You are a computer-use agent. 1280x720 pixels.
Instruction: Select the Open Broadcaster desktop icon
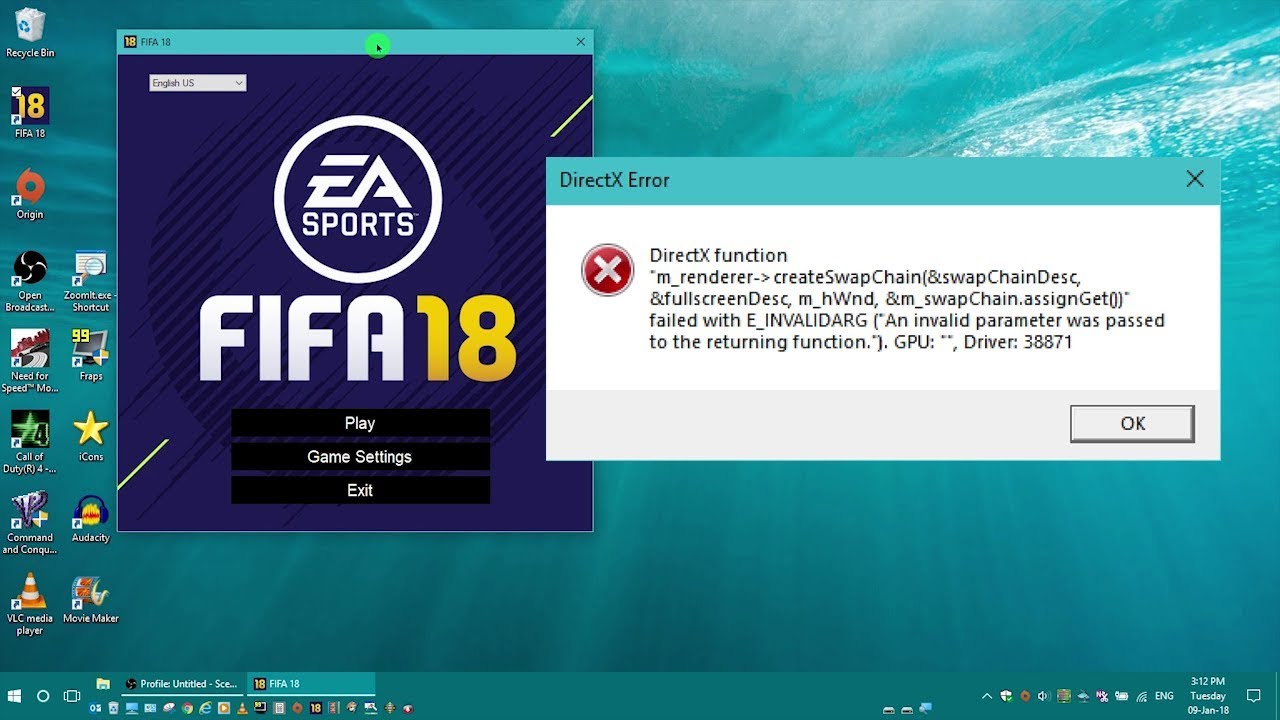pos(30,280)
